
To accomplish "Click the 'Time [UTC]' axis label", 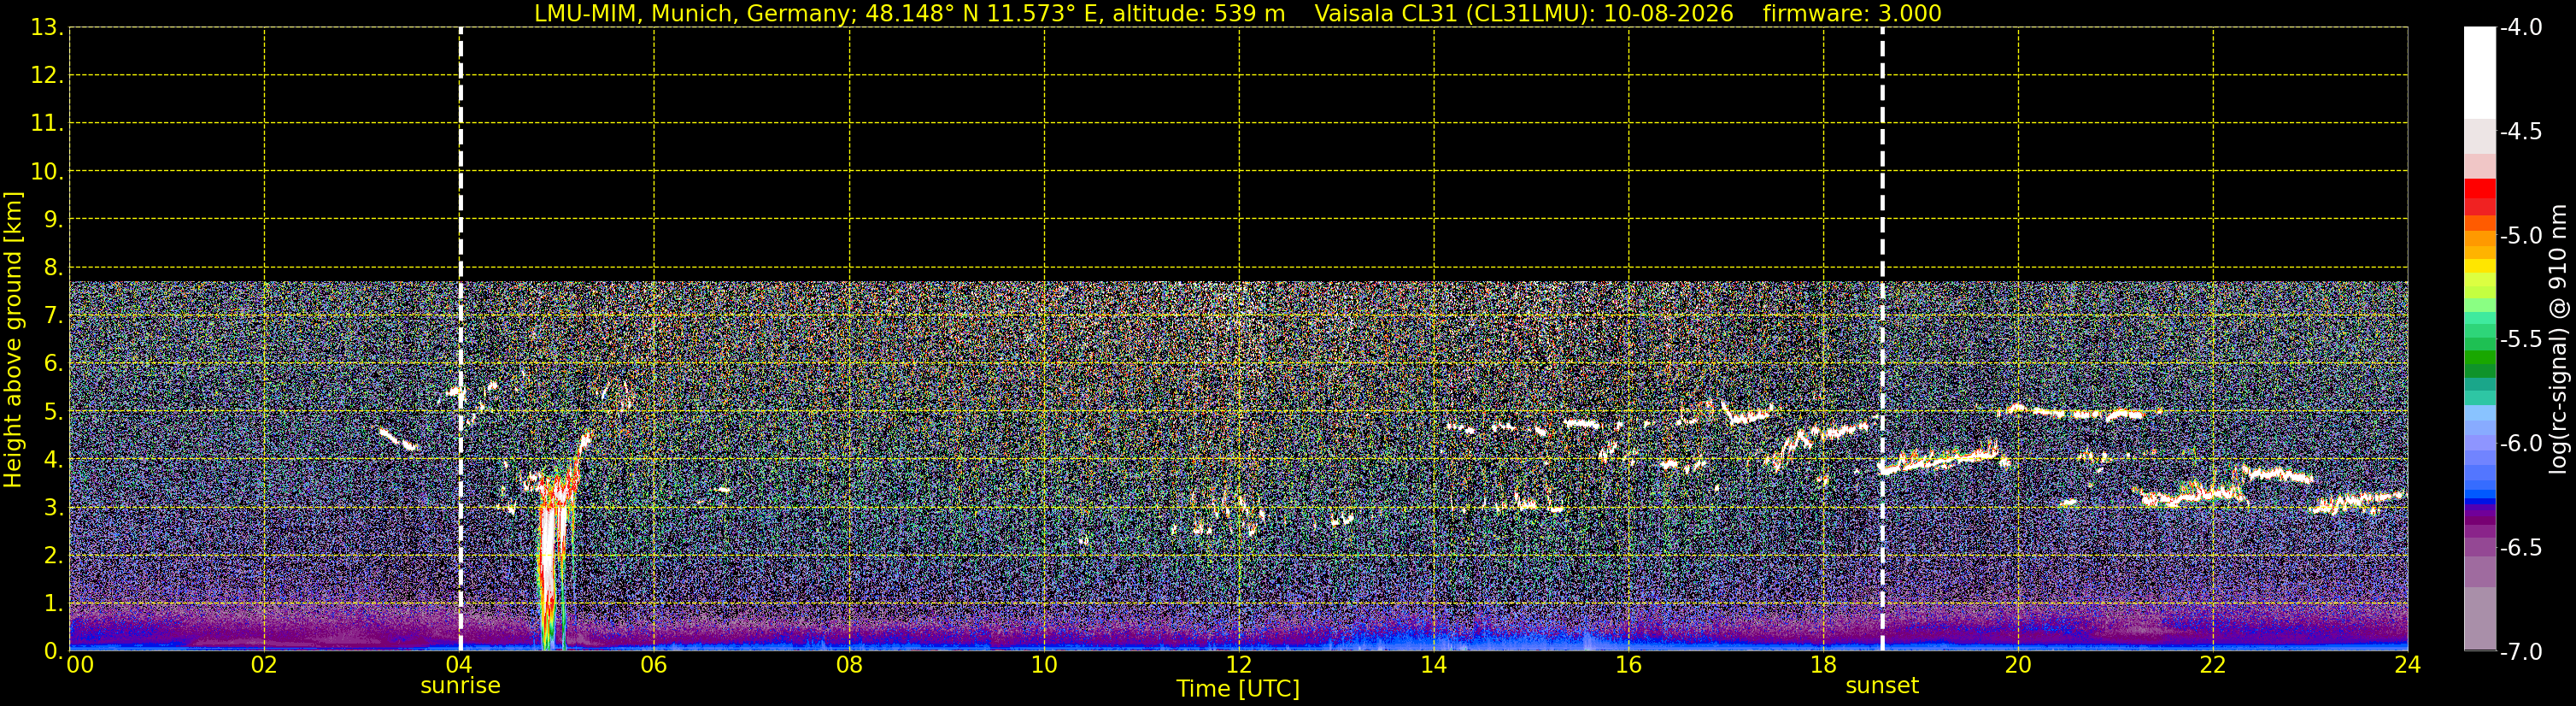I will coord(1238,689).
